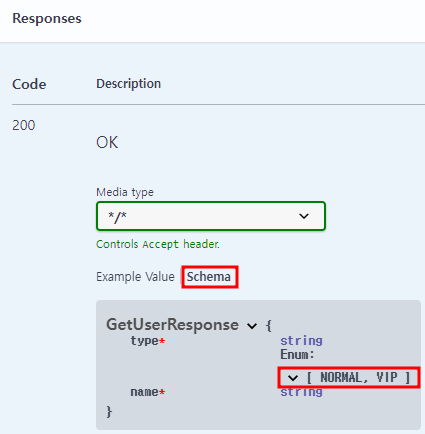Click the string type of 'name' property
This screenshot has height=434, width=425.
point(301,392)
